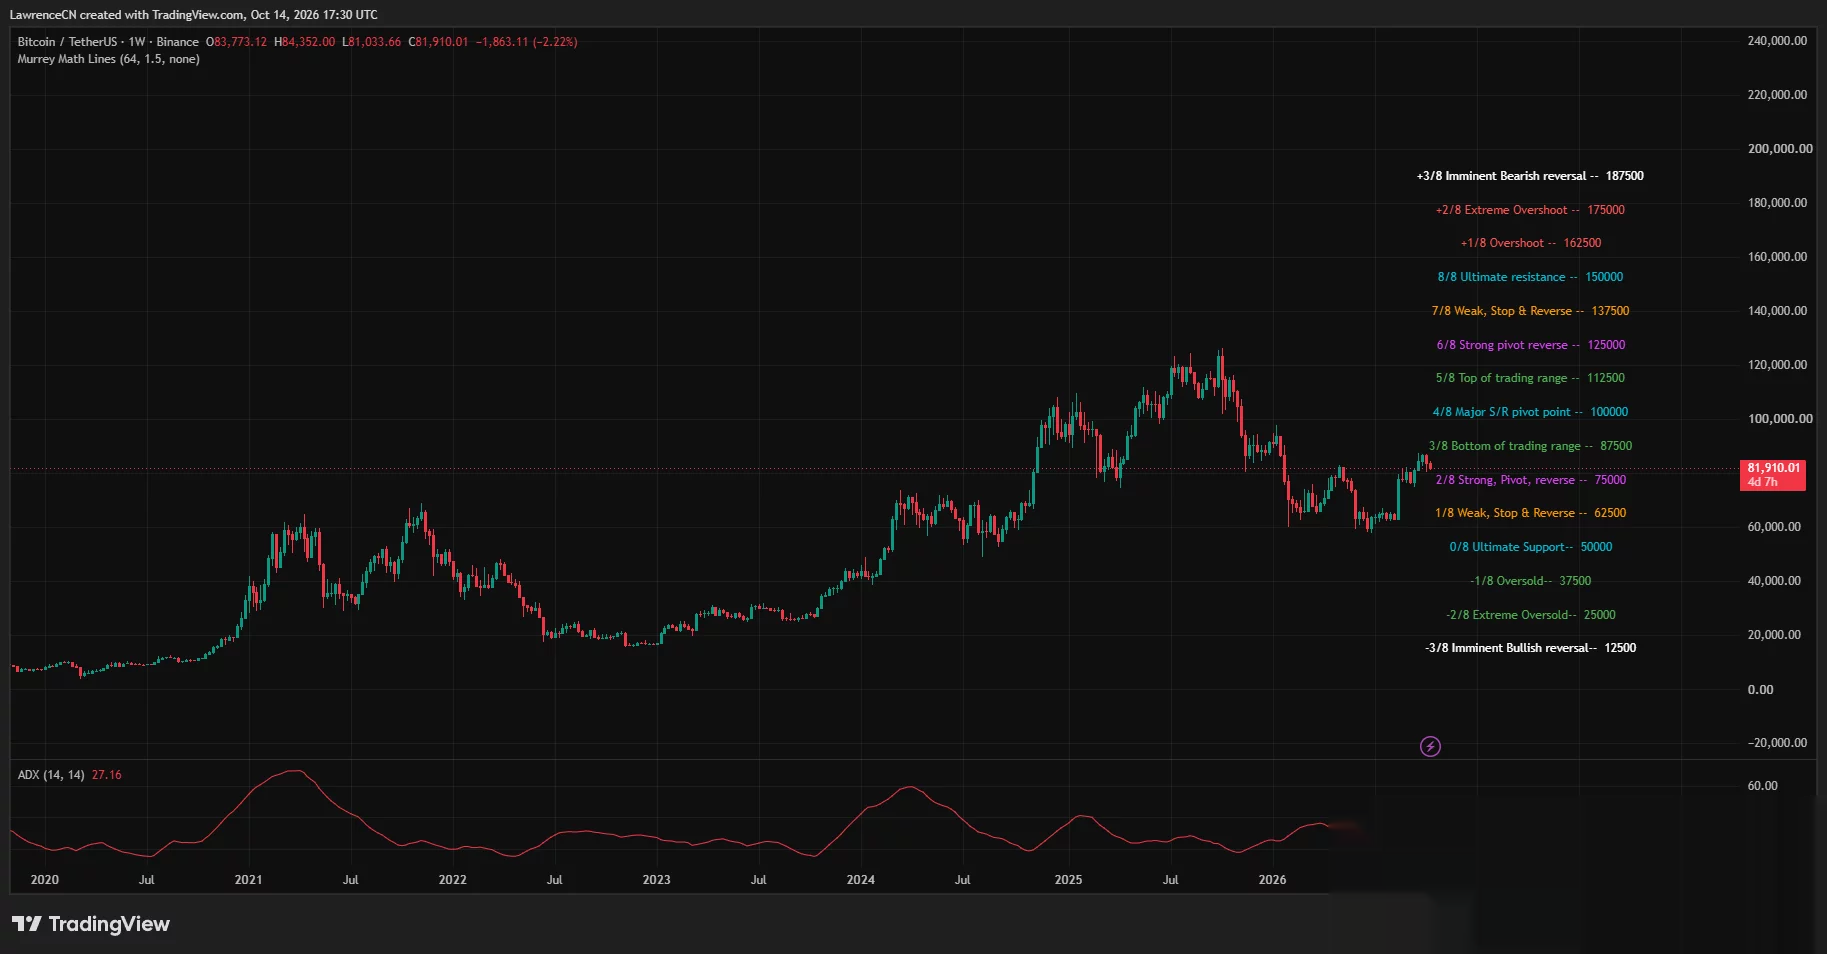Viewport: 1827px width, 954px height.
Task: Click the purple lightning bolt event icon
Action: click(x=1430, y=746)
